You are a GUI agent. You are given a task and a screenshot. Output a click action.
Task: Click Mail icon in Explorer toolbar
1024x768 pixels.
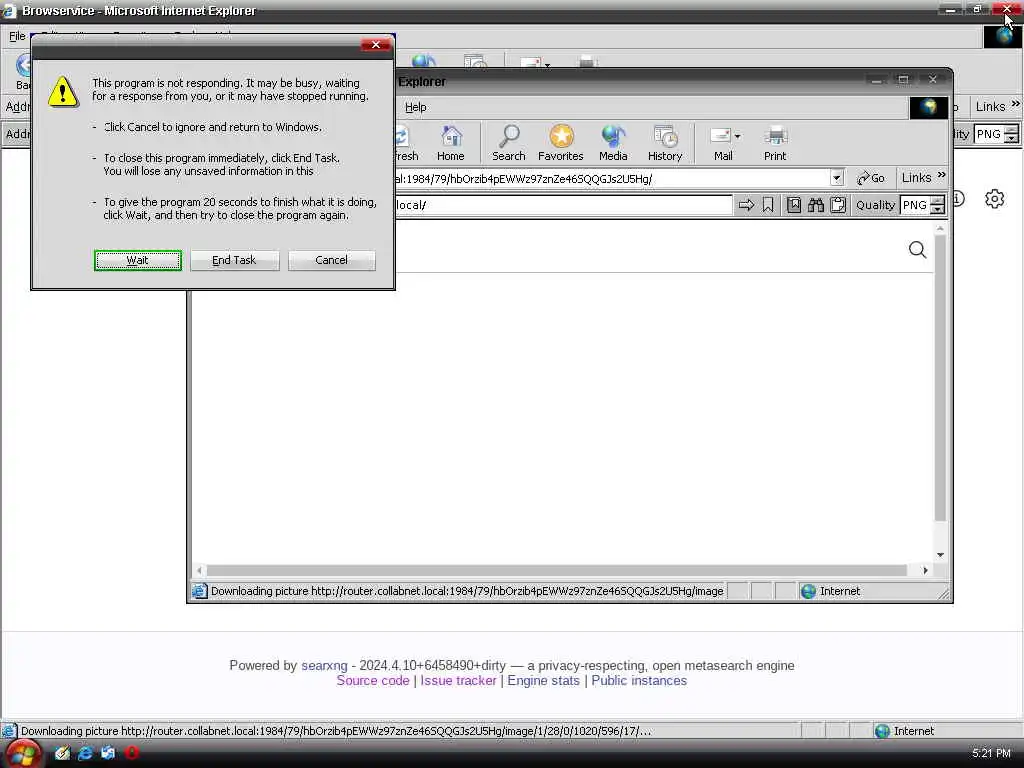(721, 143)
